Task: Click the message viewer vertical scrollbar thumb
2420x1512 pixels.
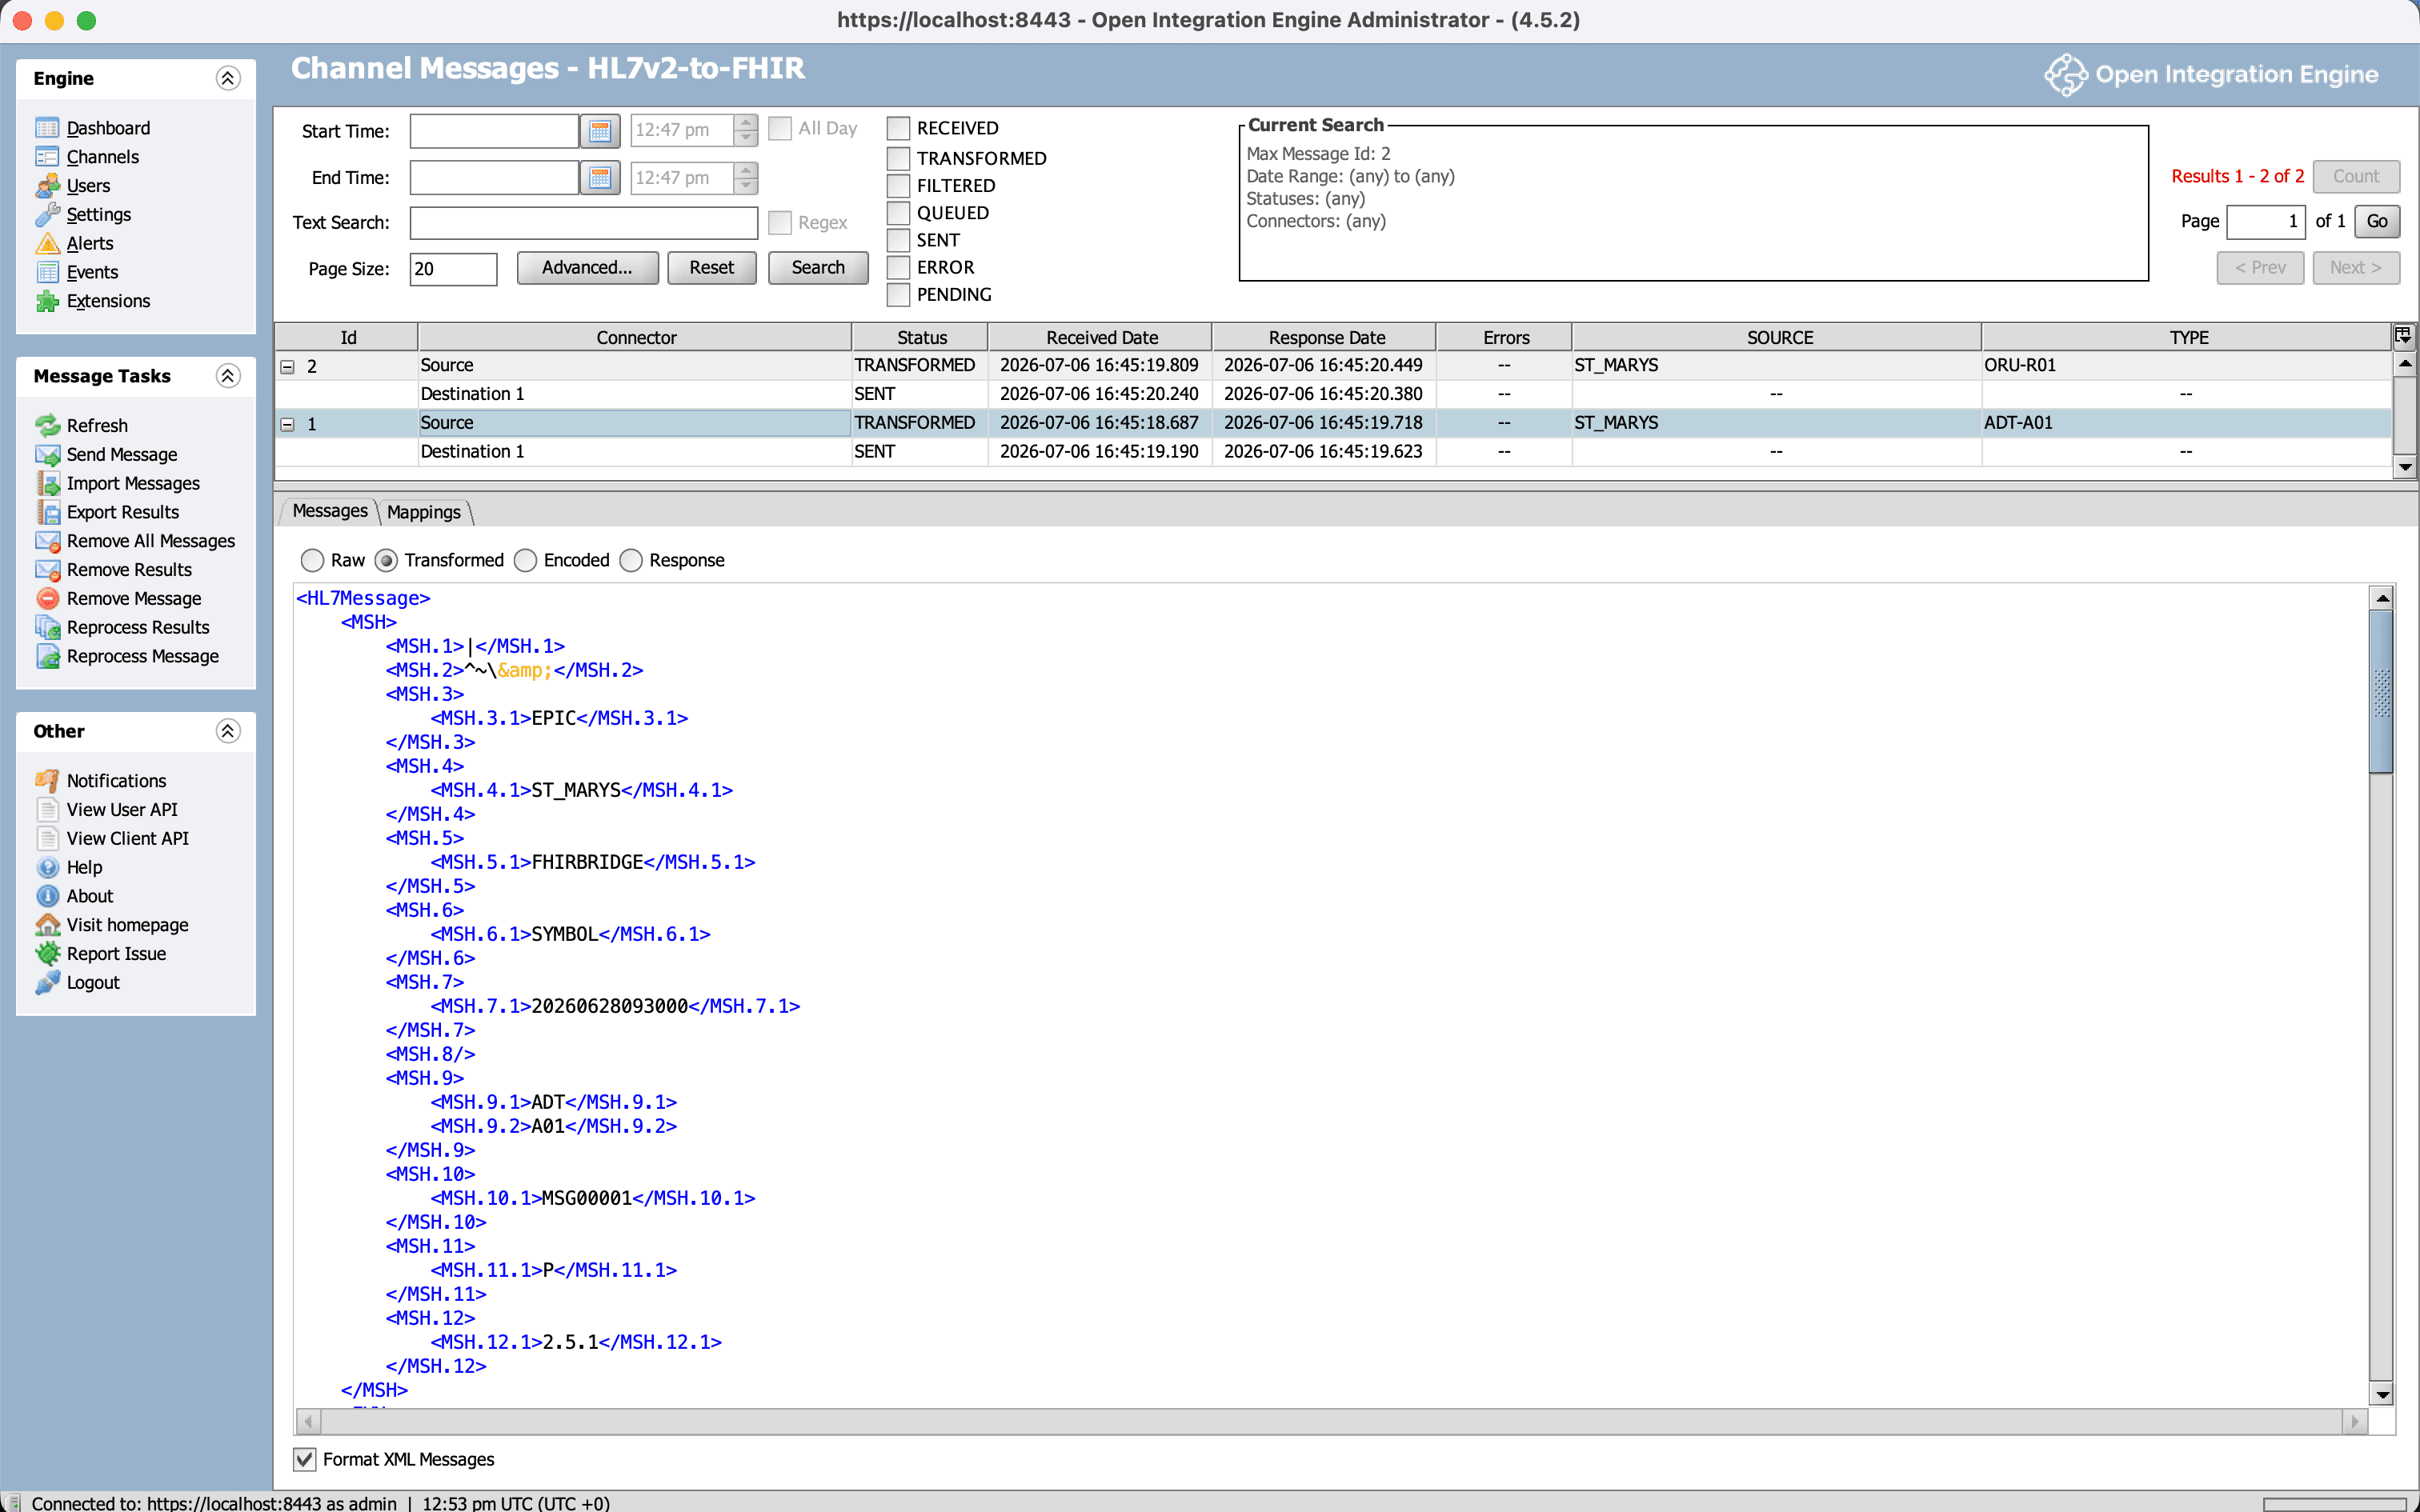Action: pos(2382,692)
